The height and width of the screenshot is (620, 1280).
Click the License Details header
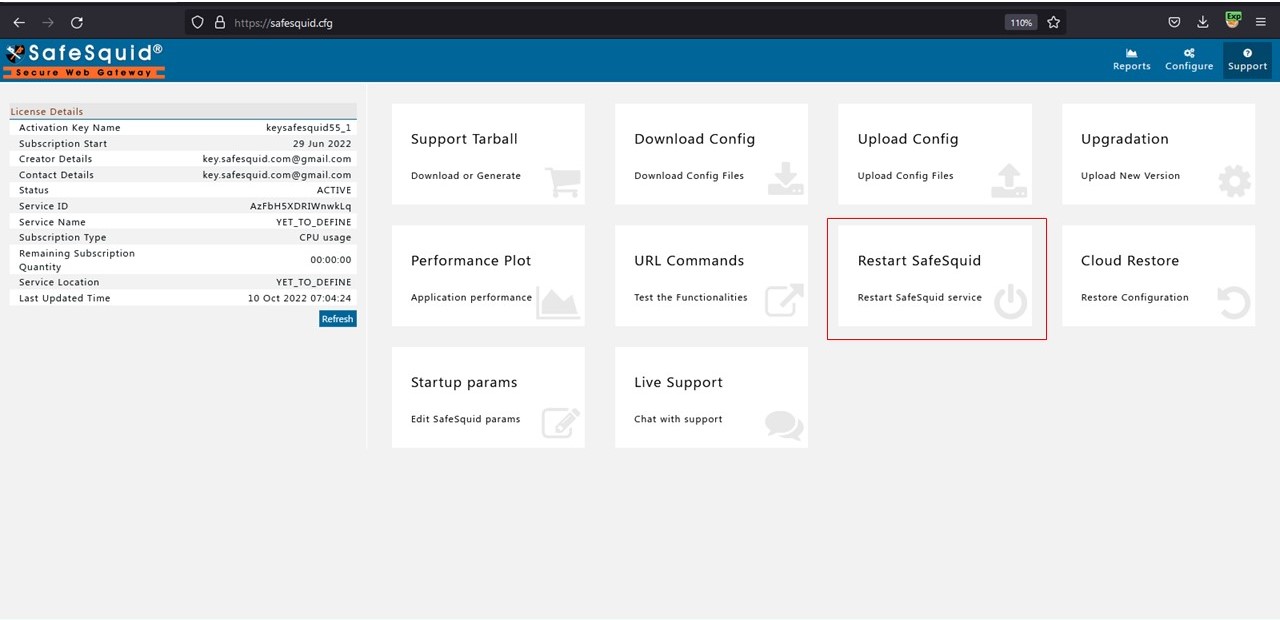(183, 111)
